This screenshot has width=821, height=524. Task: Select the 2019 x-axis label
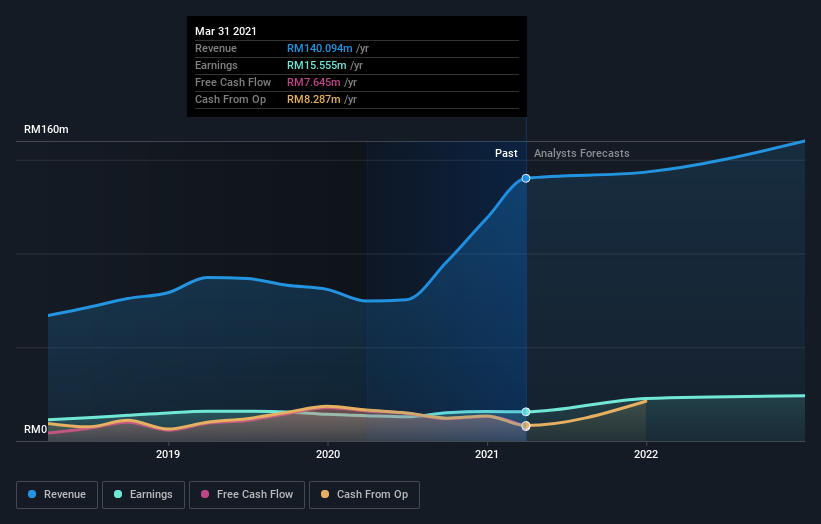pyautogui.click(x=168, y=454)
